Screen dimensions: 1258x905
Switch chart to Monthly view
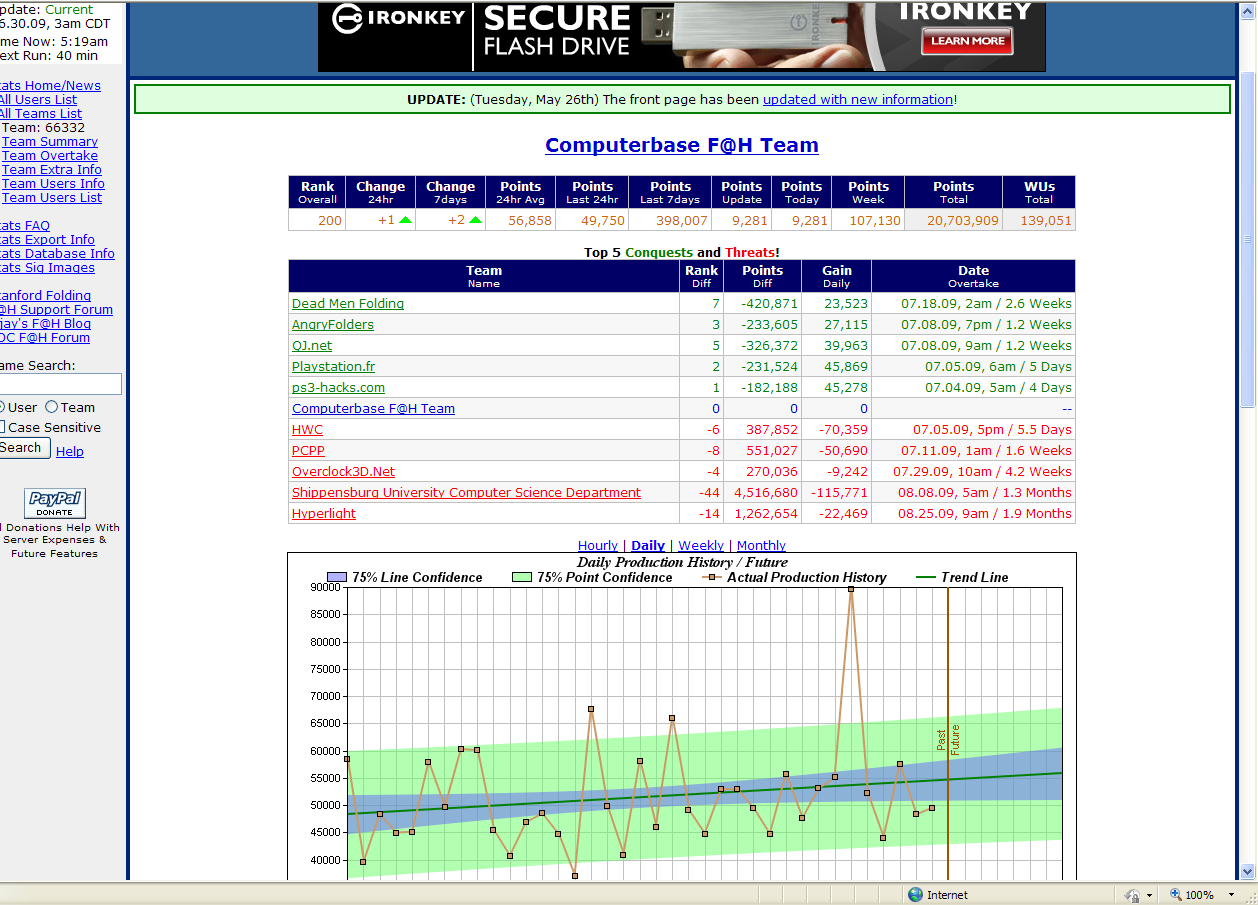click(x=761, y=545)
